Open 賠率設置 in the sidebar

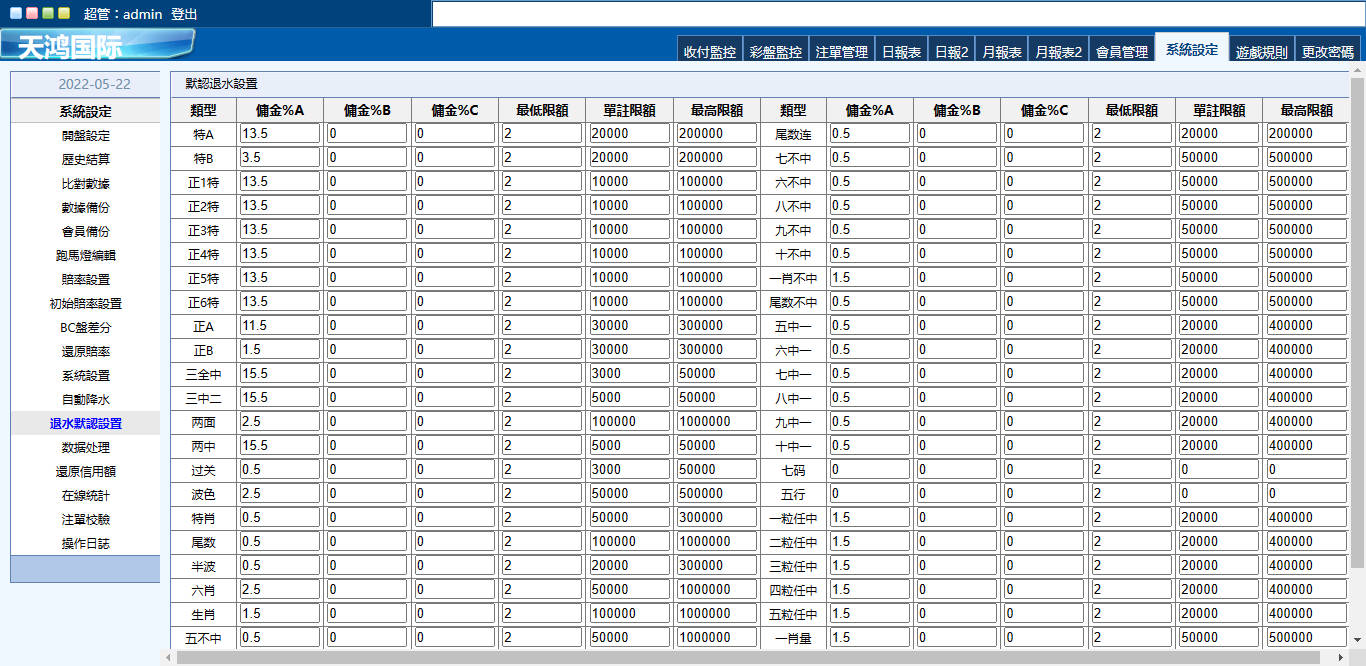pos(85,280)
